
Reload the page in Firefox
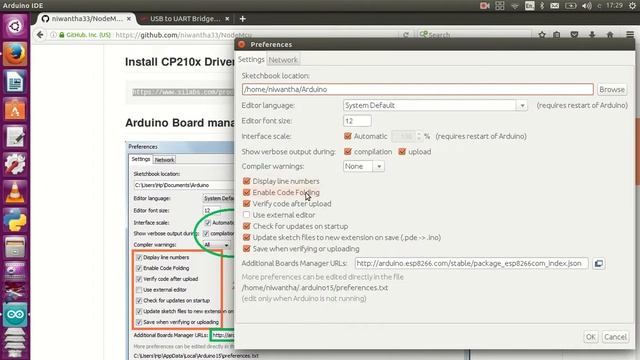[x=405, y=35]
